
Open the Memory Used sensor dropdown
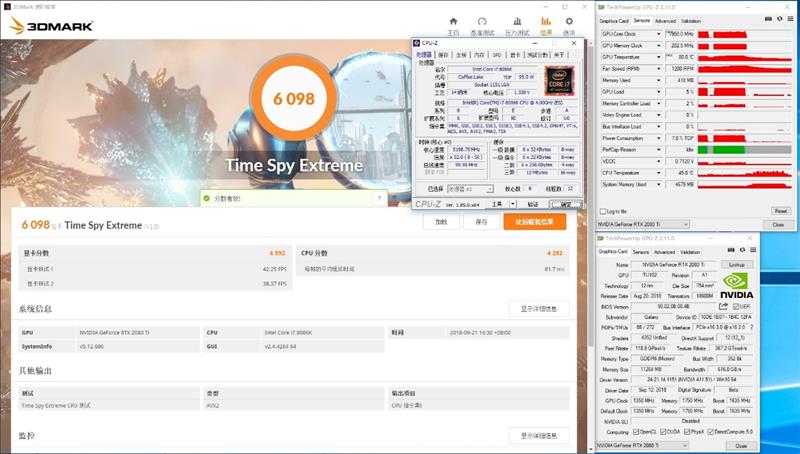(x=659, y=80)
